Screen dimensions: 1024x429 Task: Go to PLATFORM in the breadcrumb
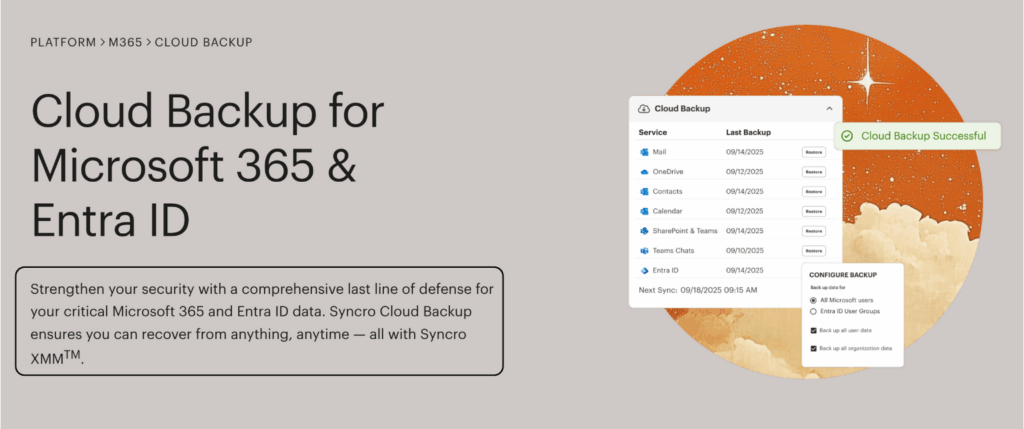click(x=63, y=42)
